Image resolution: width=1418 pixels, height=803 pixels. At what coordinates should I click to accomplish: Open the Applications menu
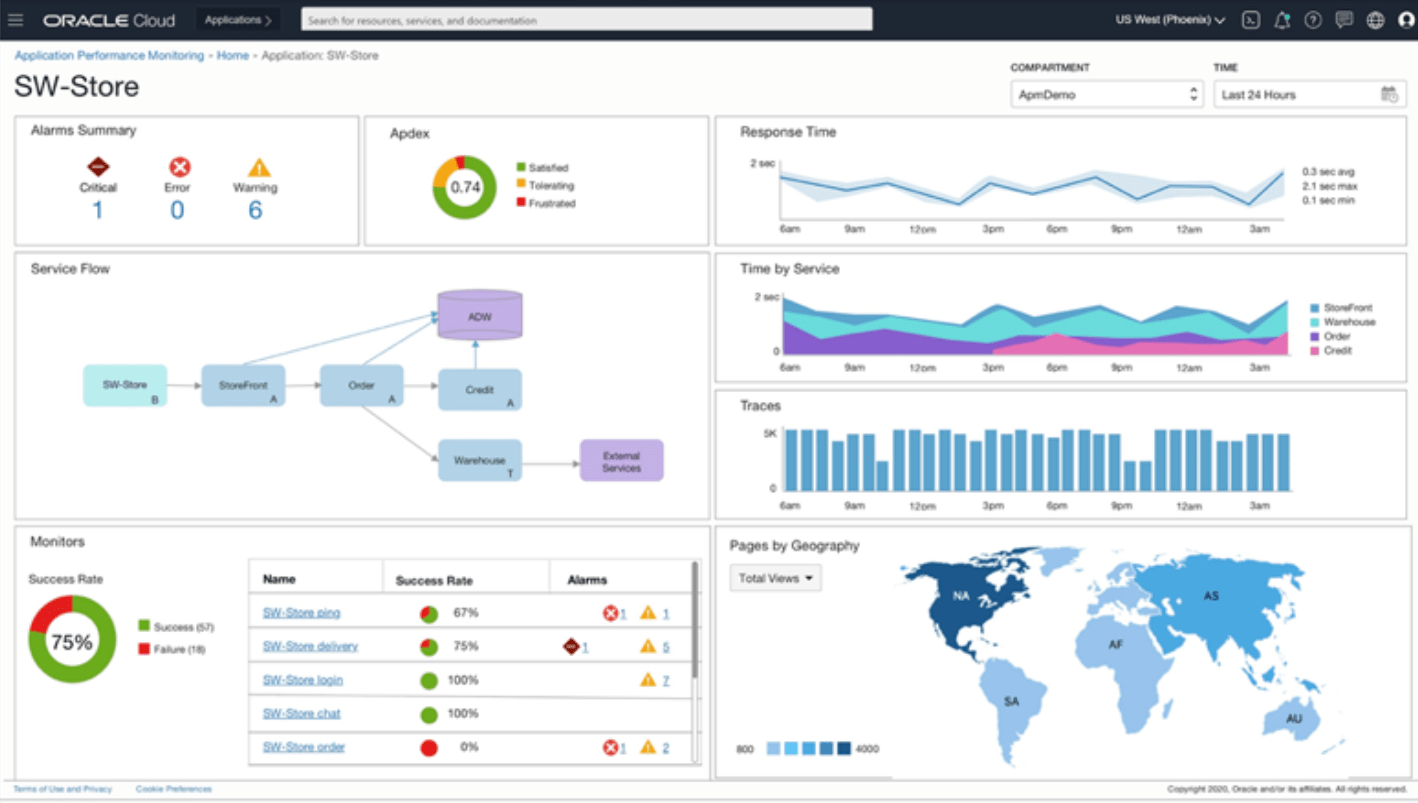coord(237,19)
